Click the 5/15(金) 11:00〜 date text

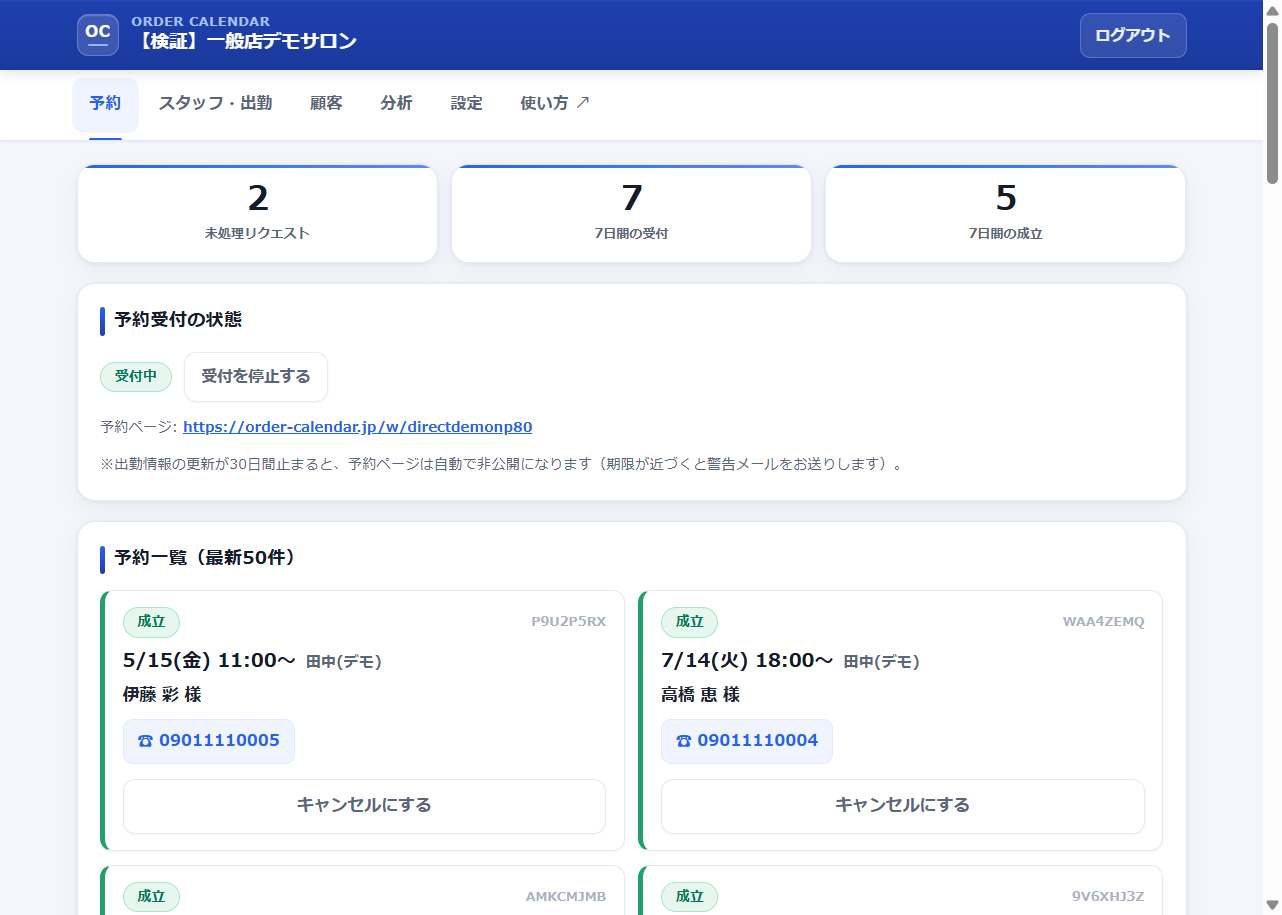pyautogui.click(x=209, y=661)
